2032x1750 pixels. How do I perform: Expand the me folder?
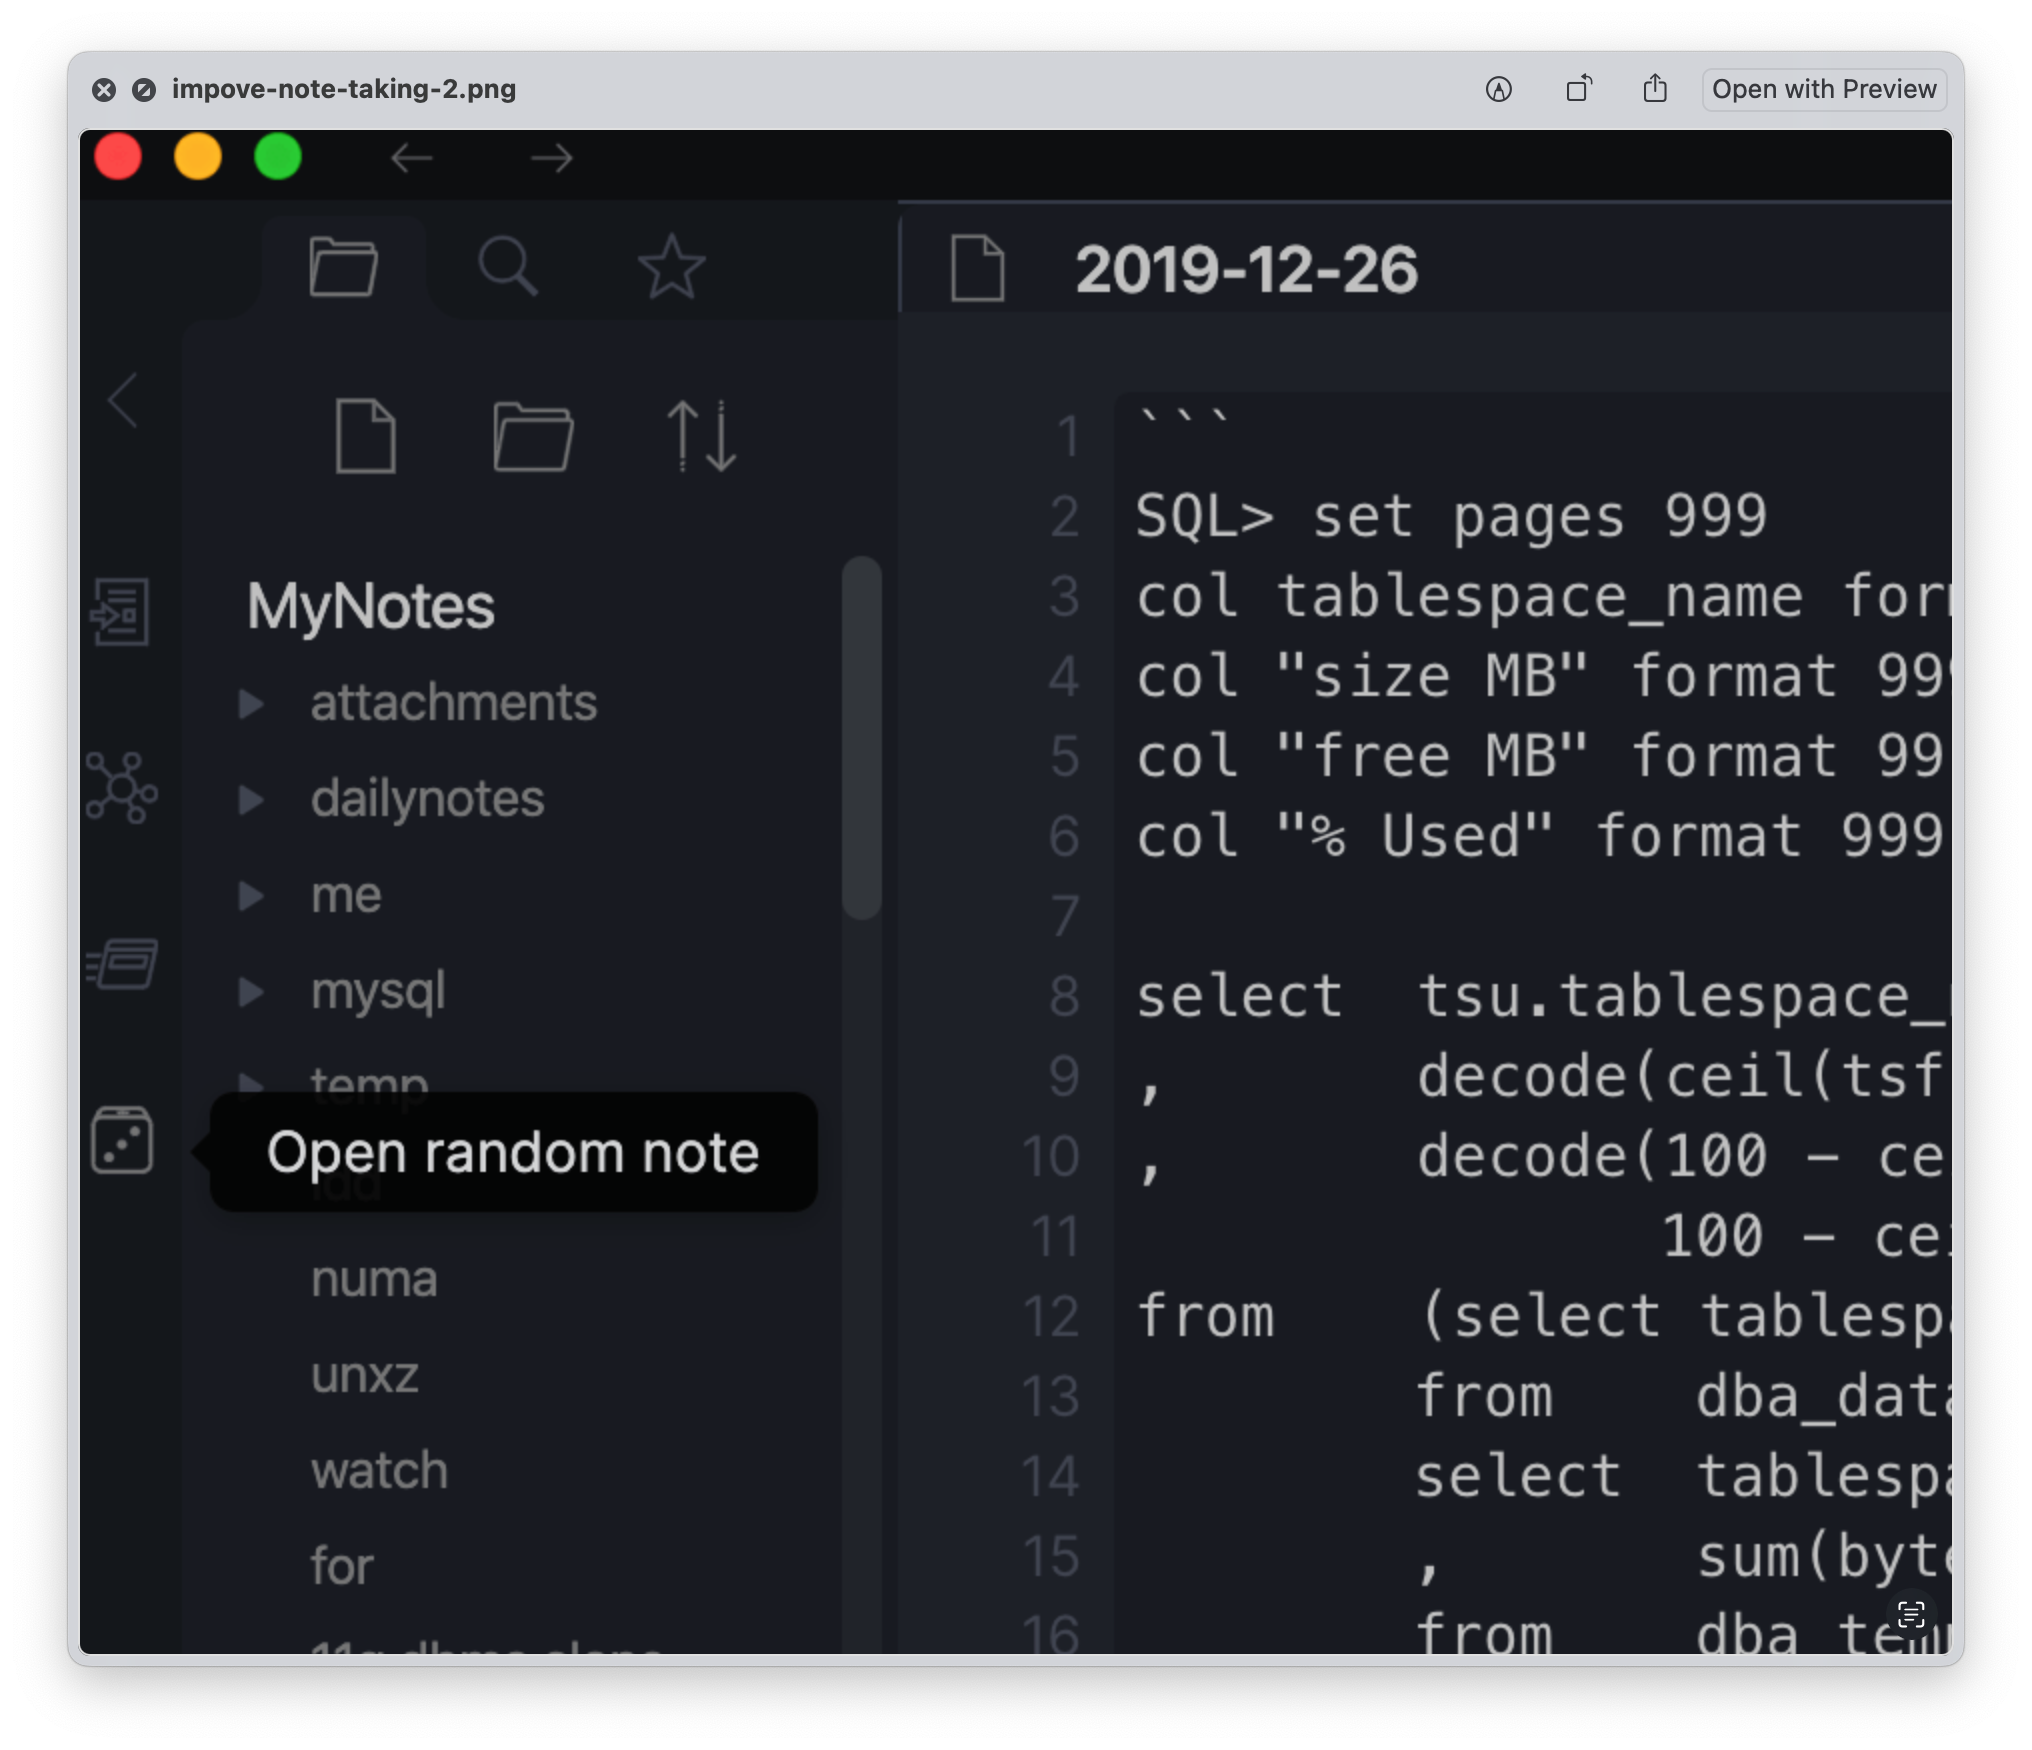coord(251,895)
